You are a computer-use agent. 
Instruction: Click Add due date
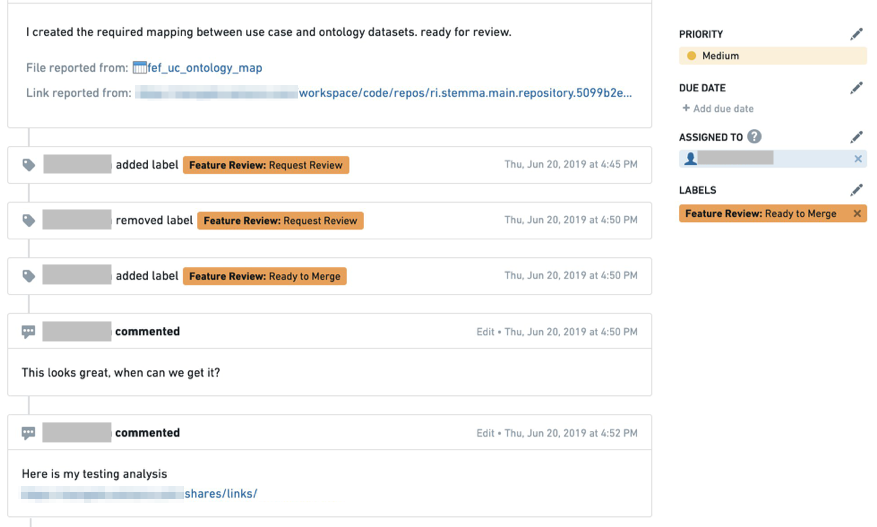tap(718, 109)
